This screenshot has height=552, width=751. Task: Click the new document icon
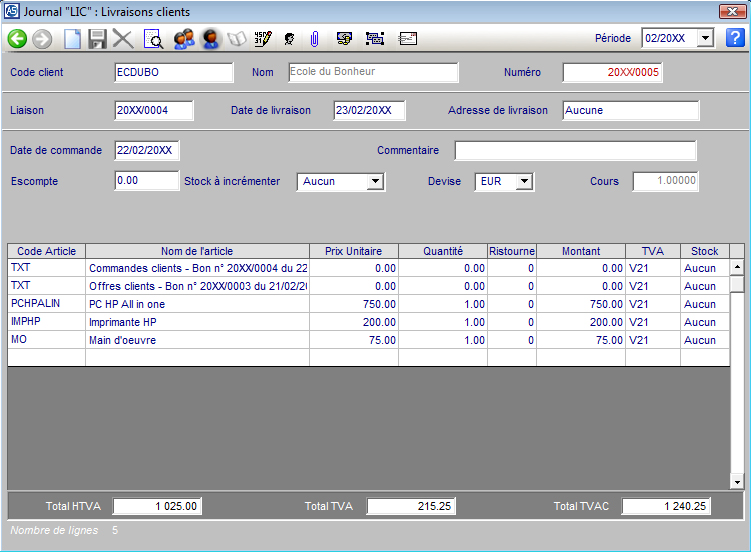click(x=72, y=39)
